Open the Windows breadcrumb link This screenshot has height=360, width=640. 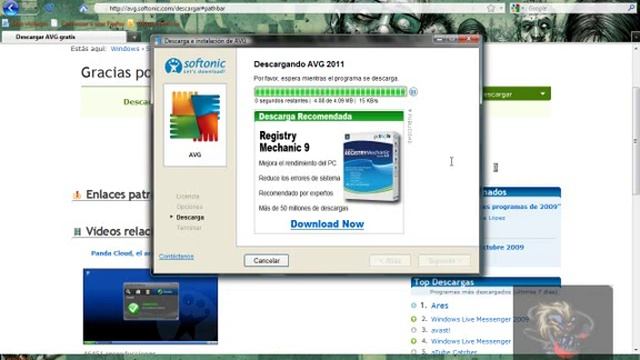[x=124, y=49]
